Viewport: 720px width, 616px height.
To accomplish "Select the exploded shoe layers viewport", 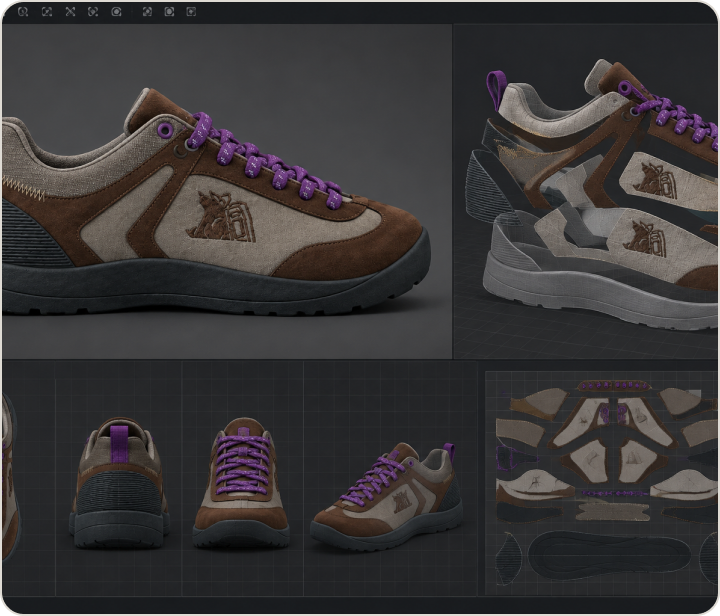I will point(586,191).
